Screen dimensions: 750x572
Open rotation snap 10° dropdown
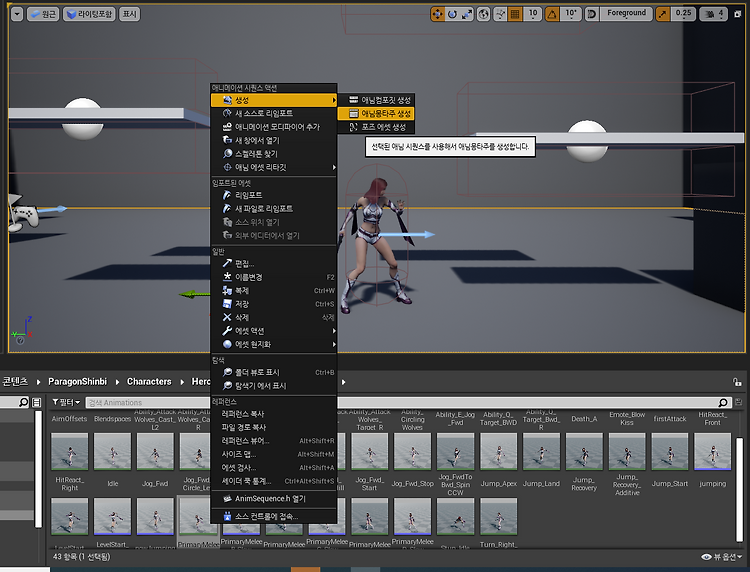[571, 14]
